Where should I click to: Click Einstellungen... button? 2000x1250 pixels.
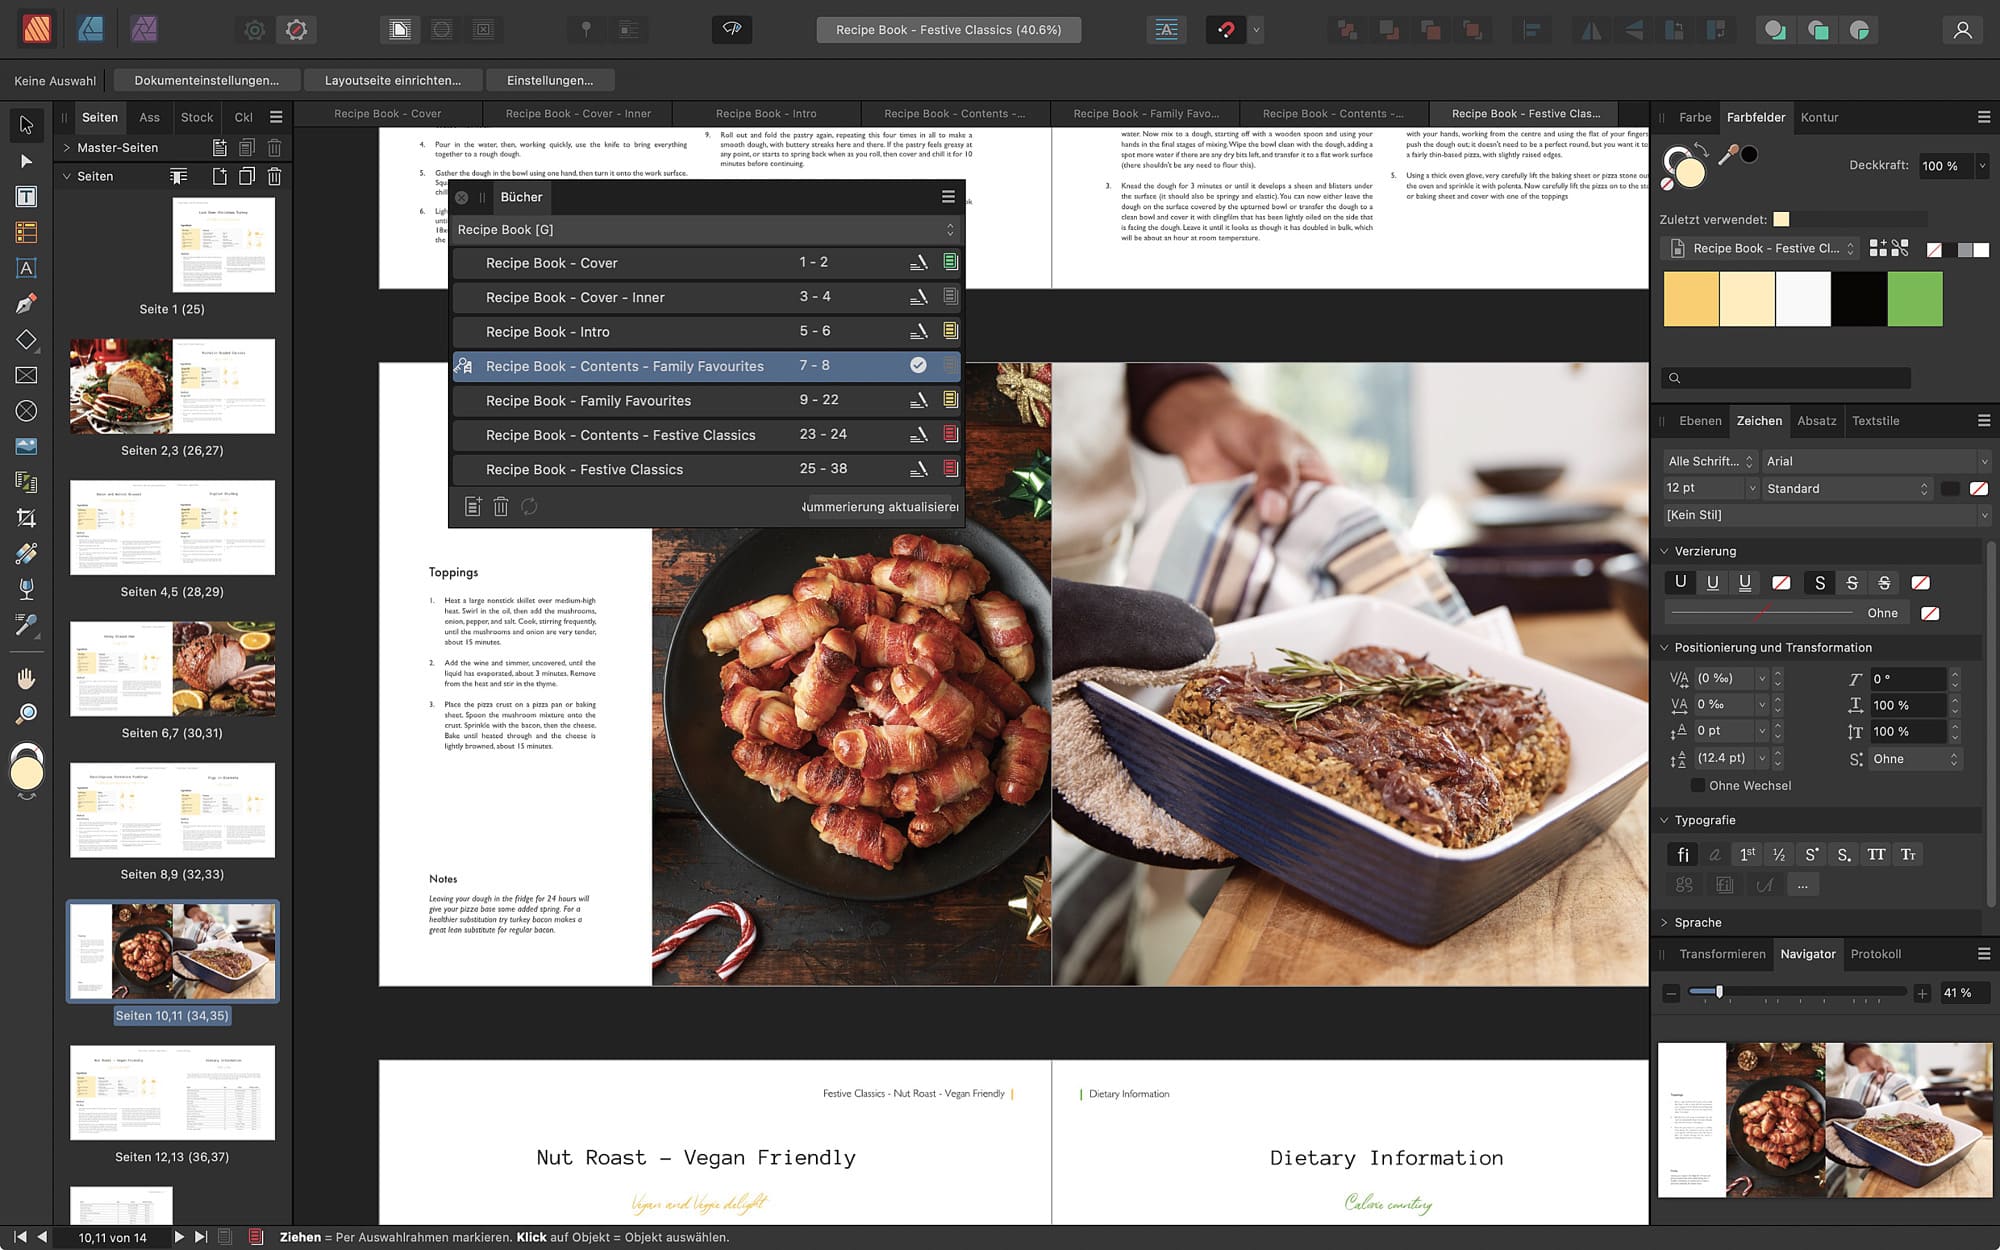click(x=550, y=80)
